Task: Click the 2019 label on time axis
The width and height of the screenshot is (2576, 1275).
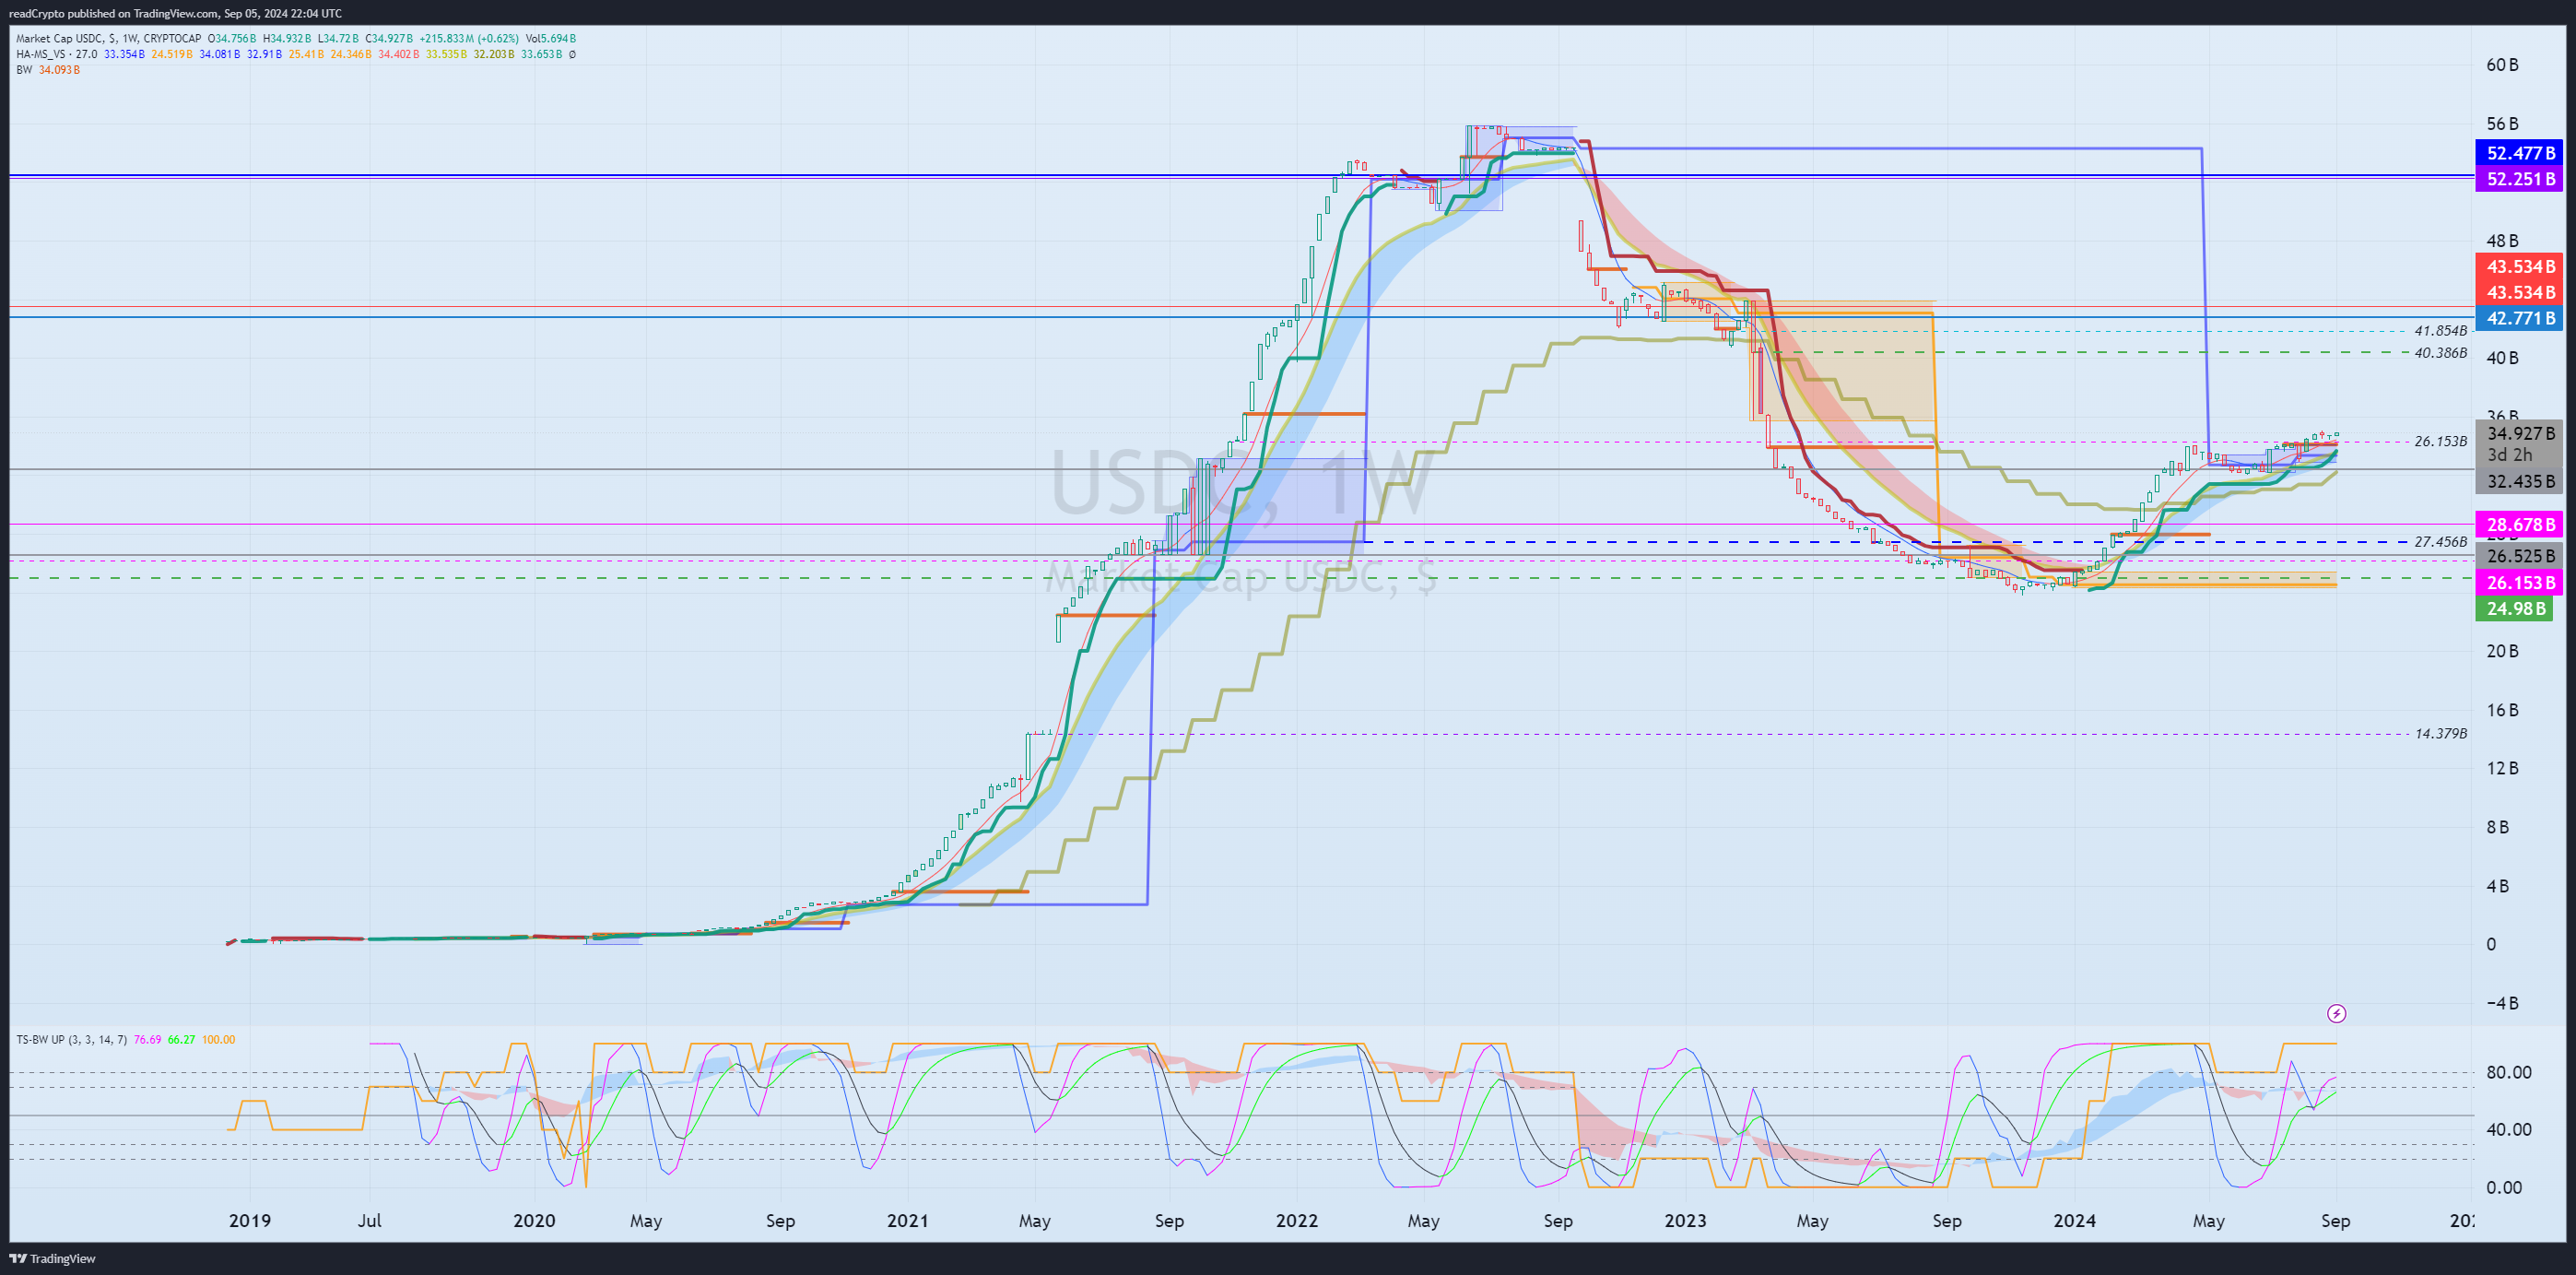Action: (x=250, y=1220)
